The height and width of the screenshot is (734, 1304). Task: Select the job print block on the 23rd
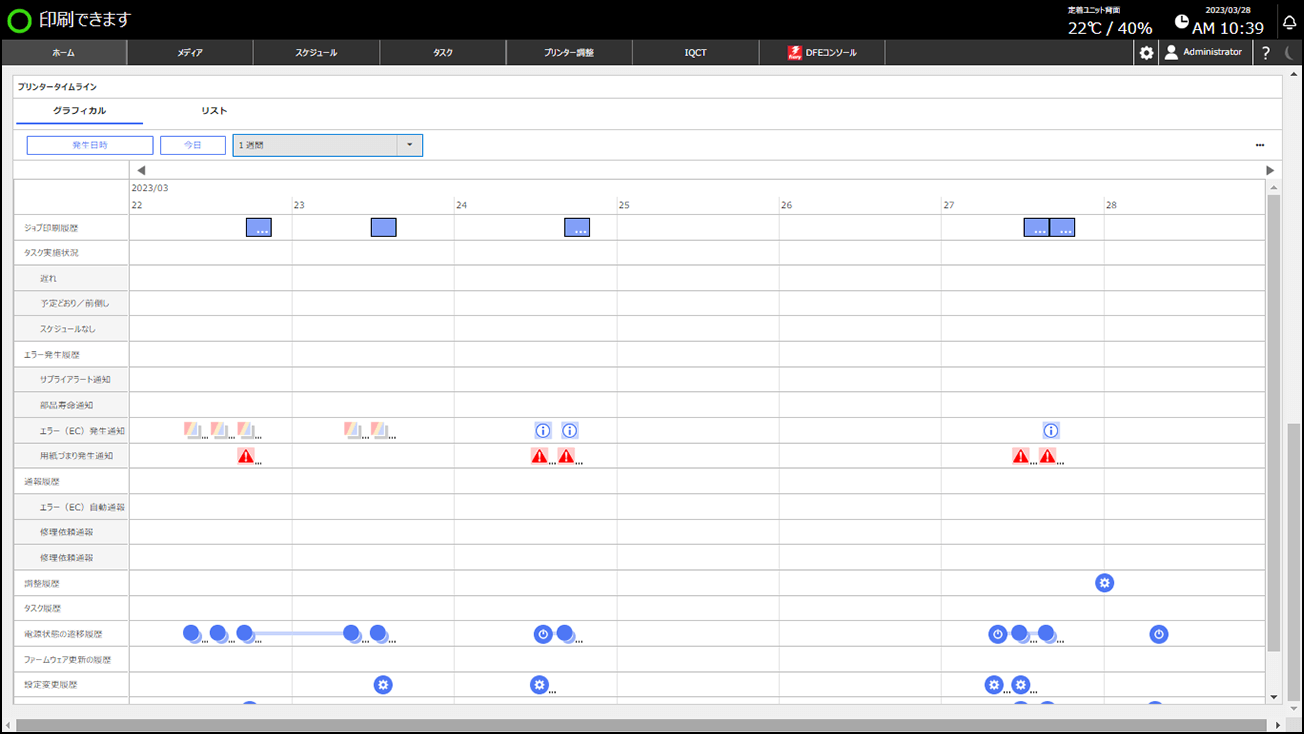pyautogui.click(x=384, y=228)
